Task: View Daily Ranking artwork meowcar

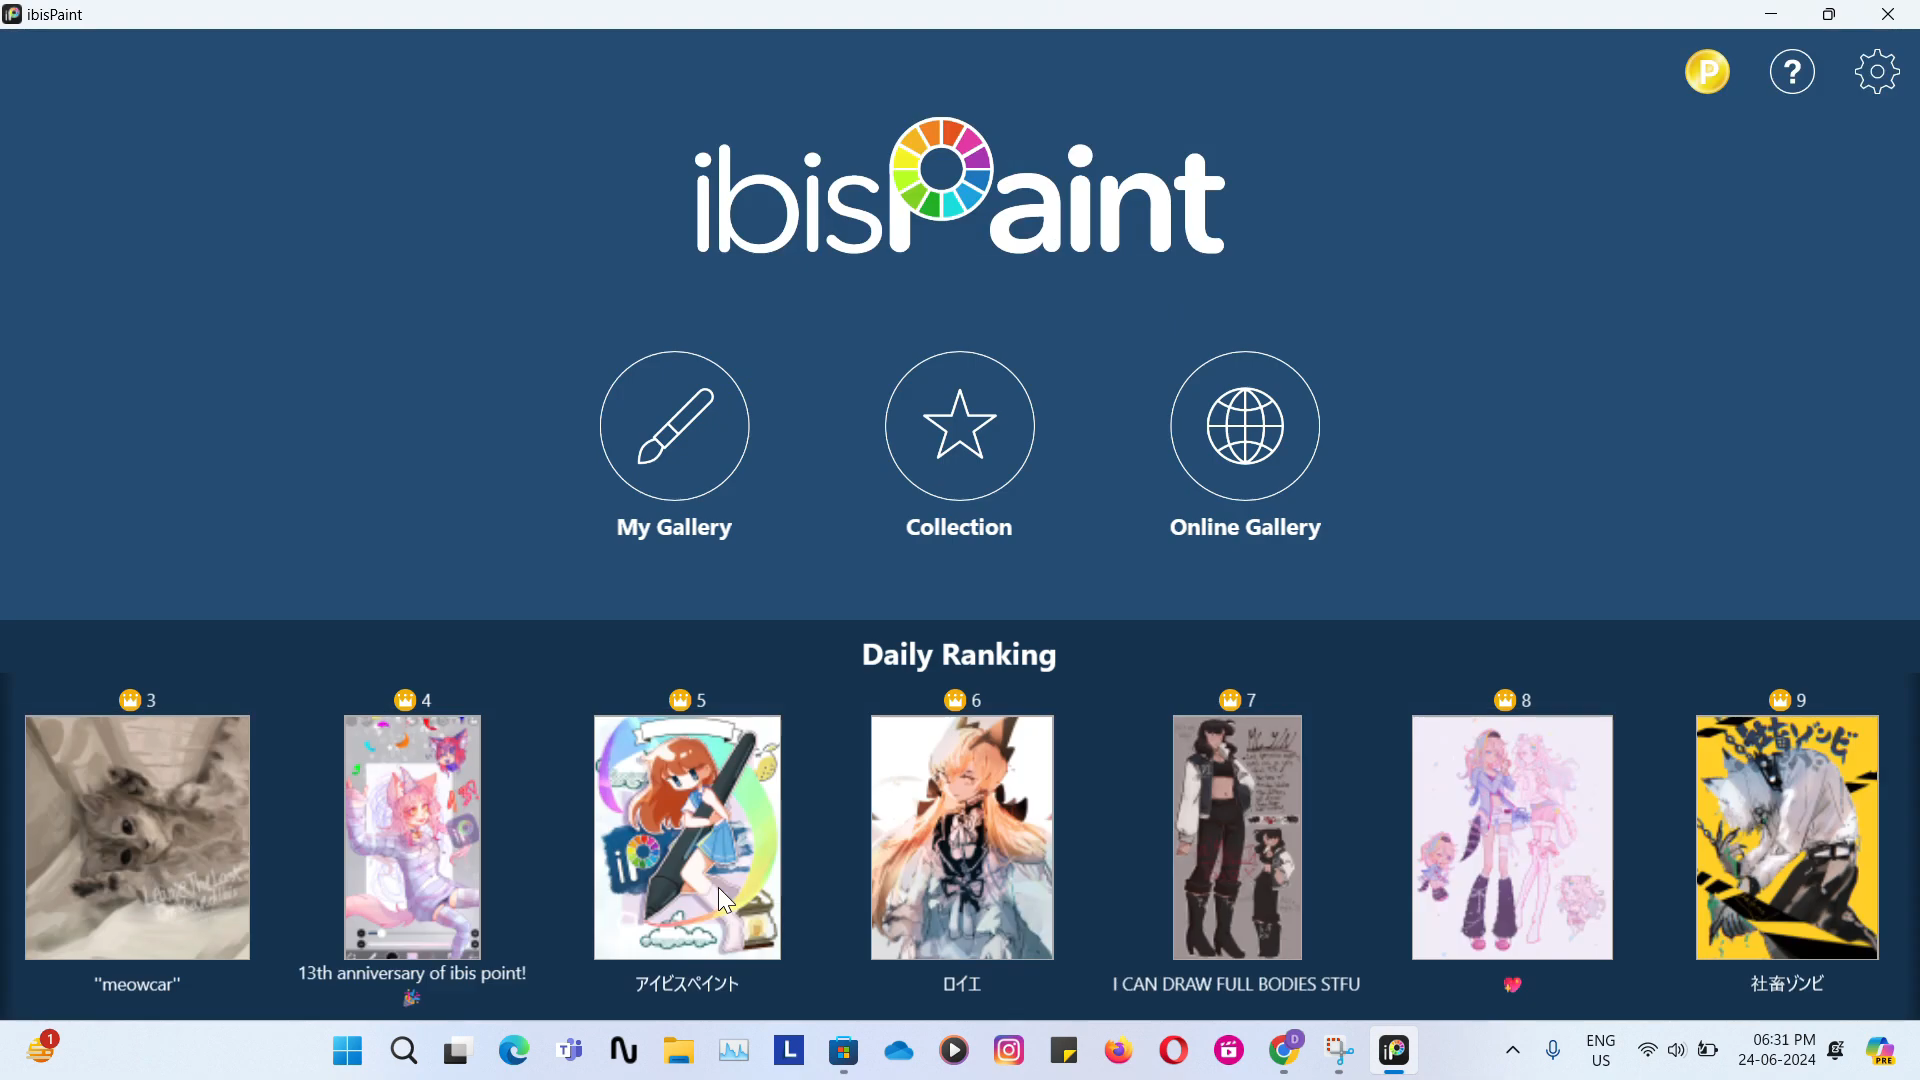Action: point(137,837)
